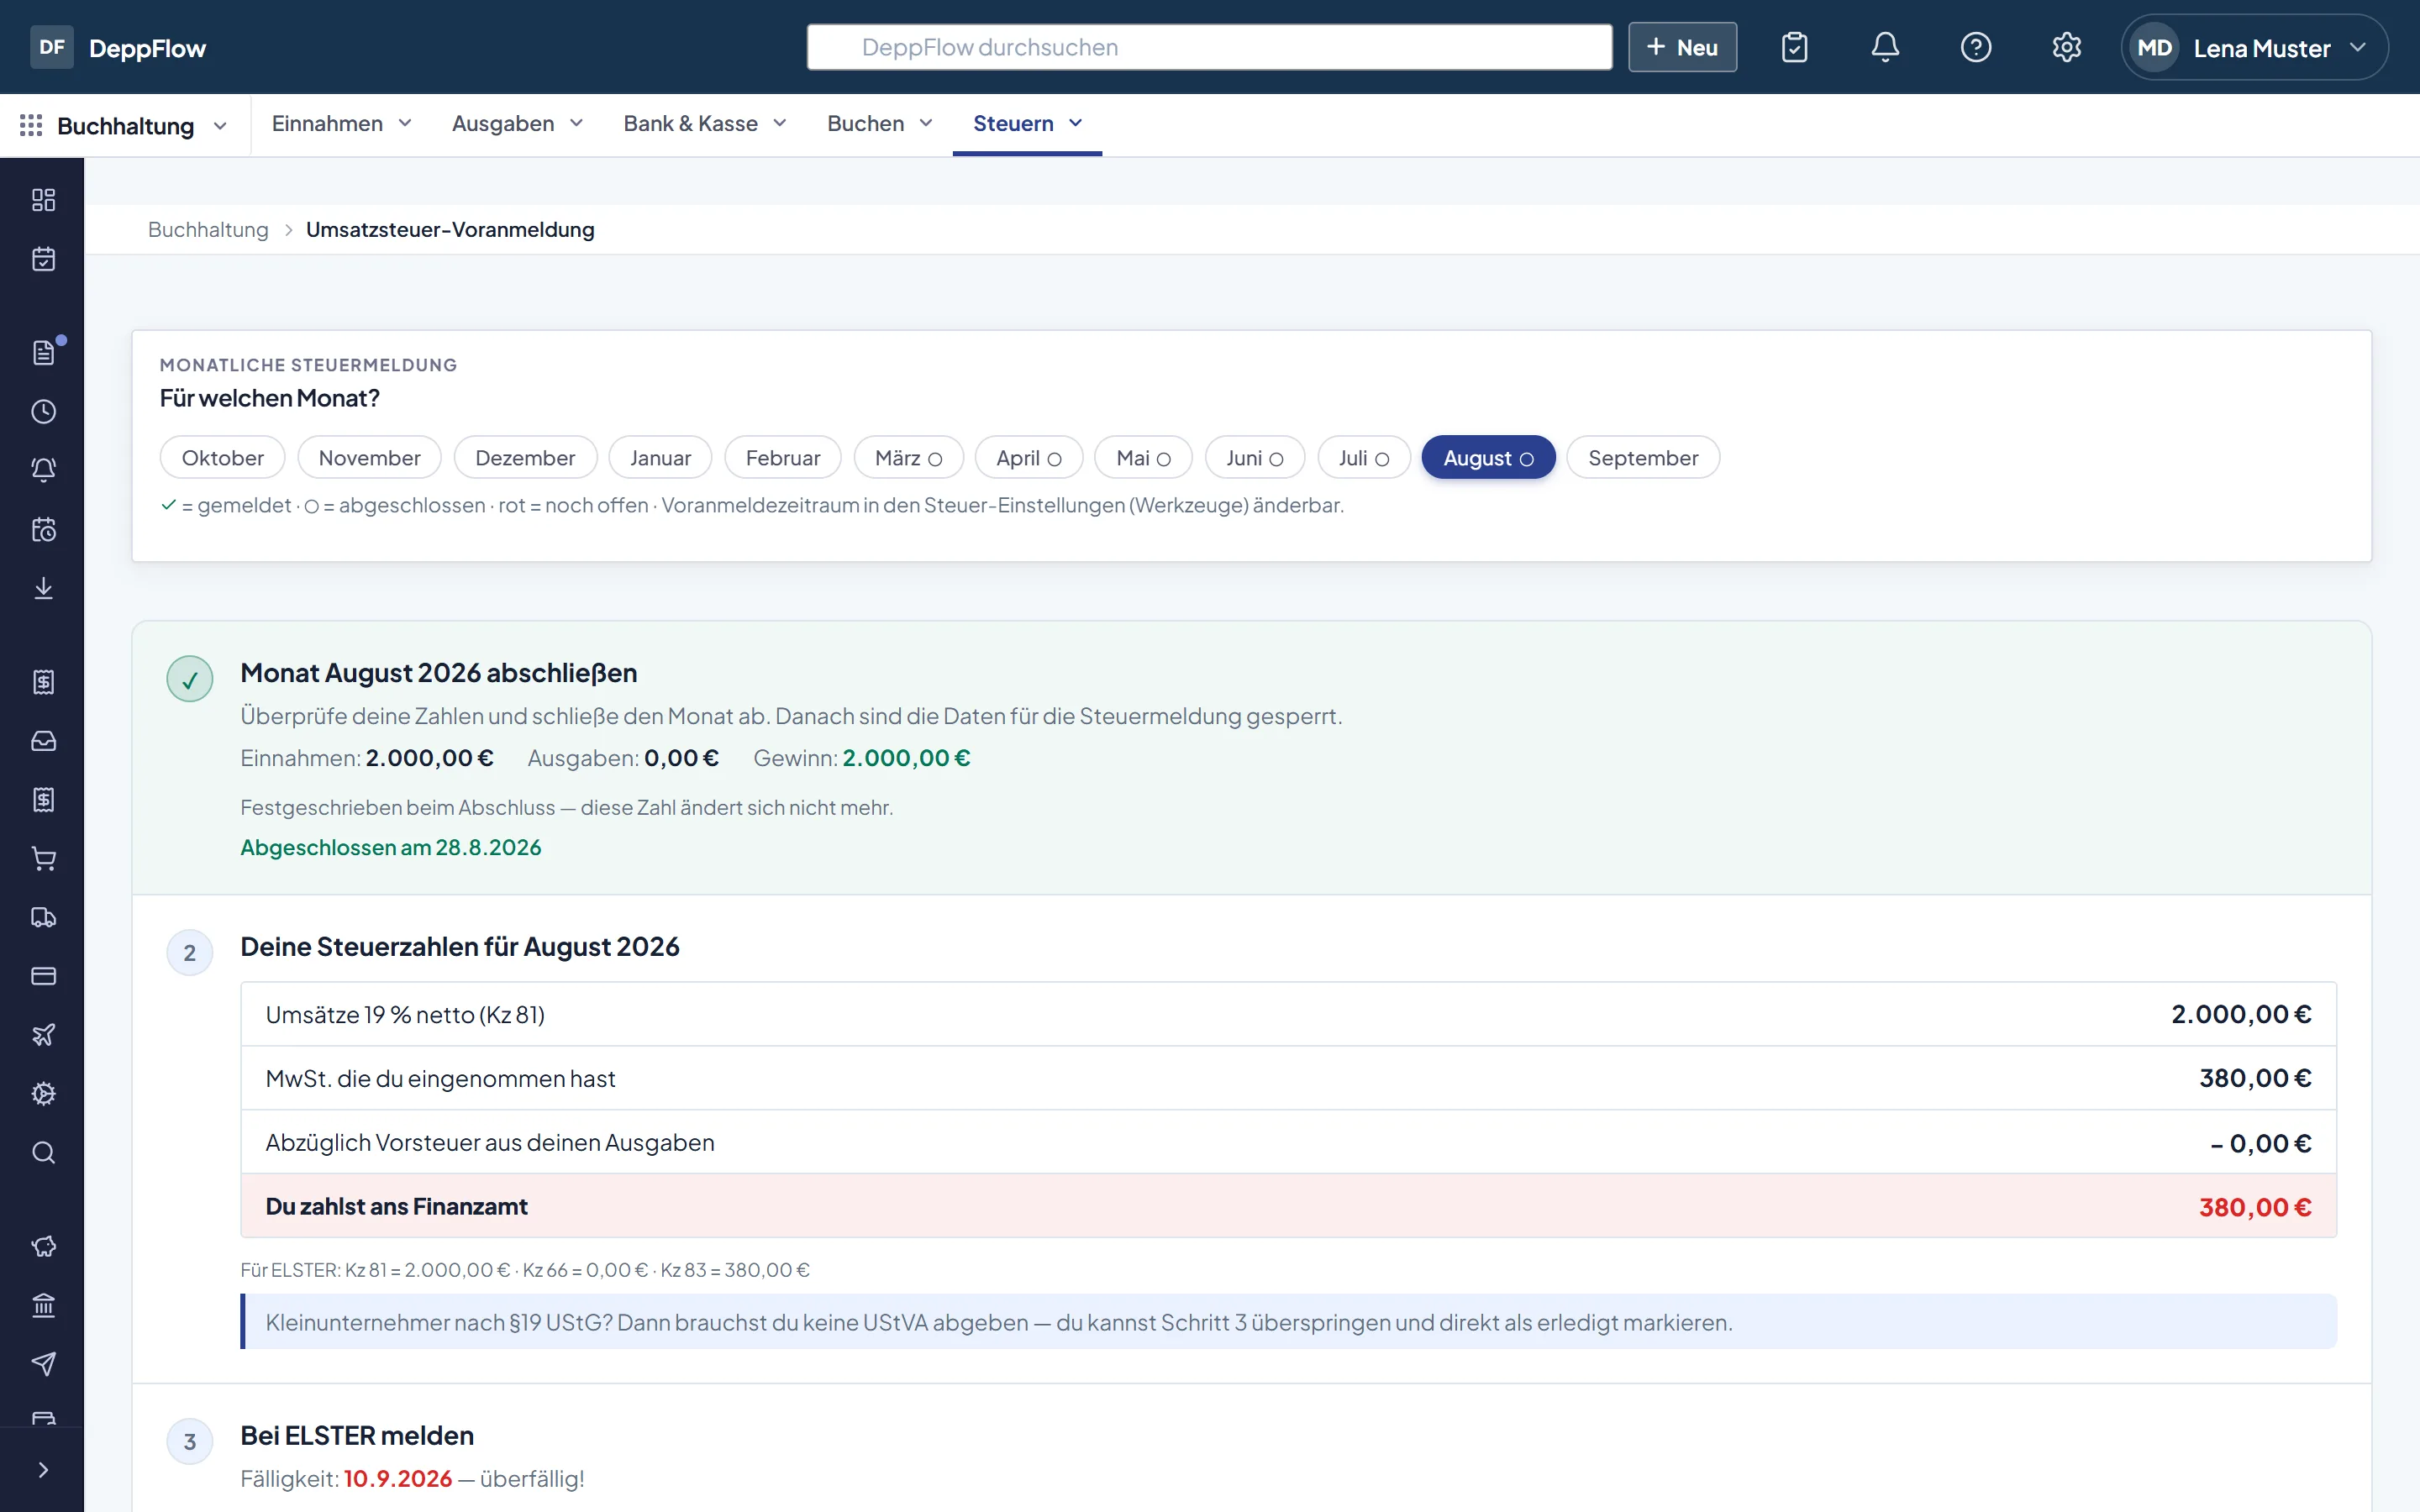
Task: Click the step 3 number circle
Action: pos(189,1441)
